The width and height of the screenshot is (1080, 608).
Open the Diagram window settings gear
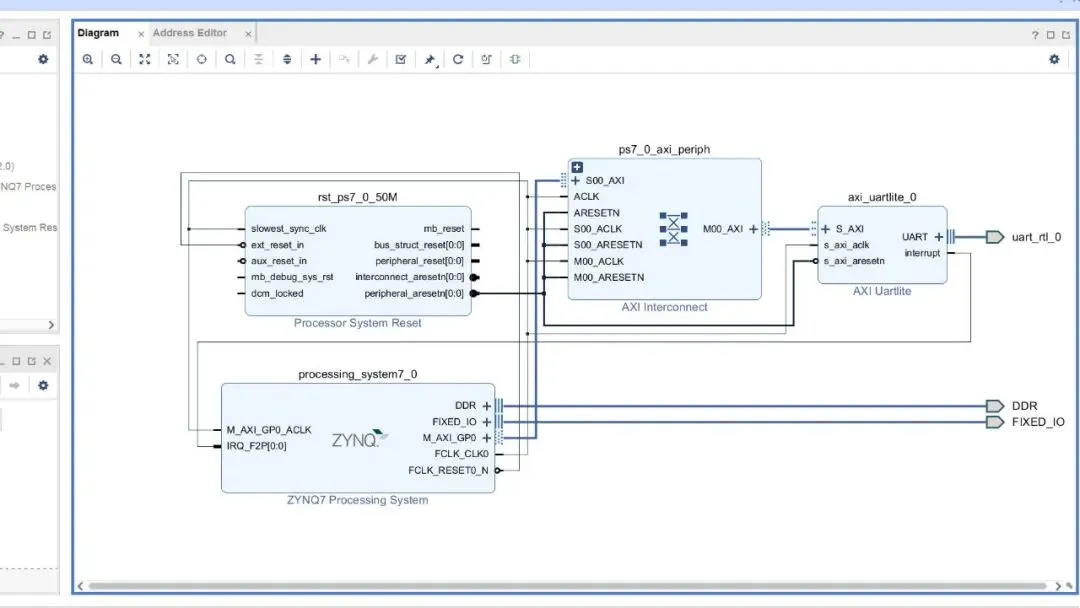1054,59
